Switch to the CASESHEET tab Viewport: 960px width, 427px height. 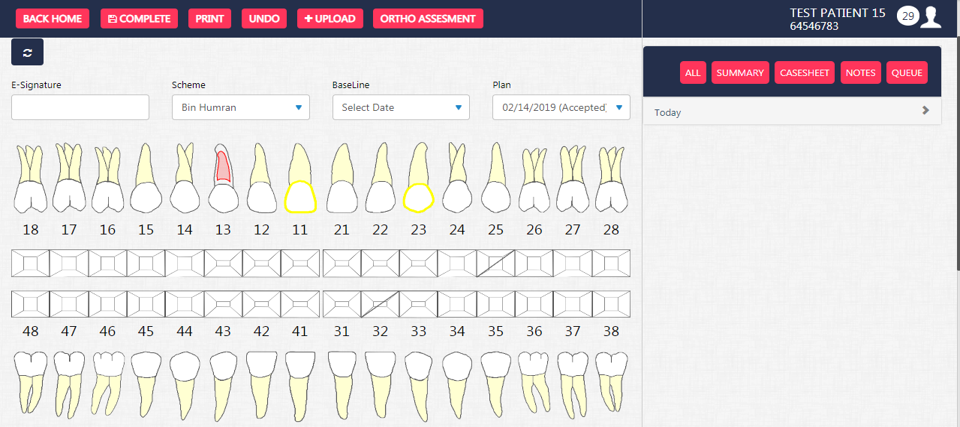[x=805, y=73]
